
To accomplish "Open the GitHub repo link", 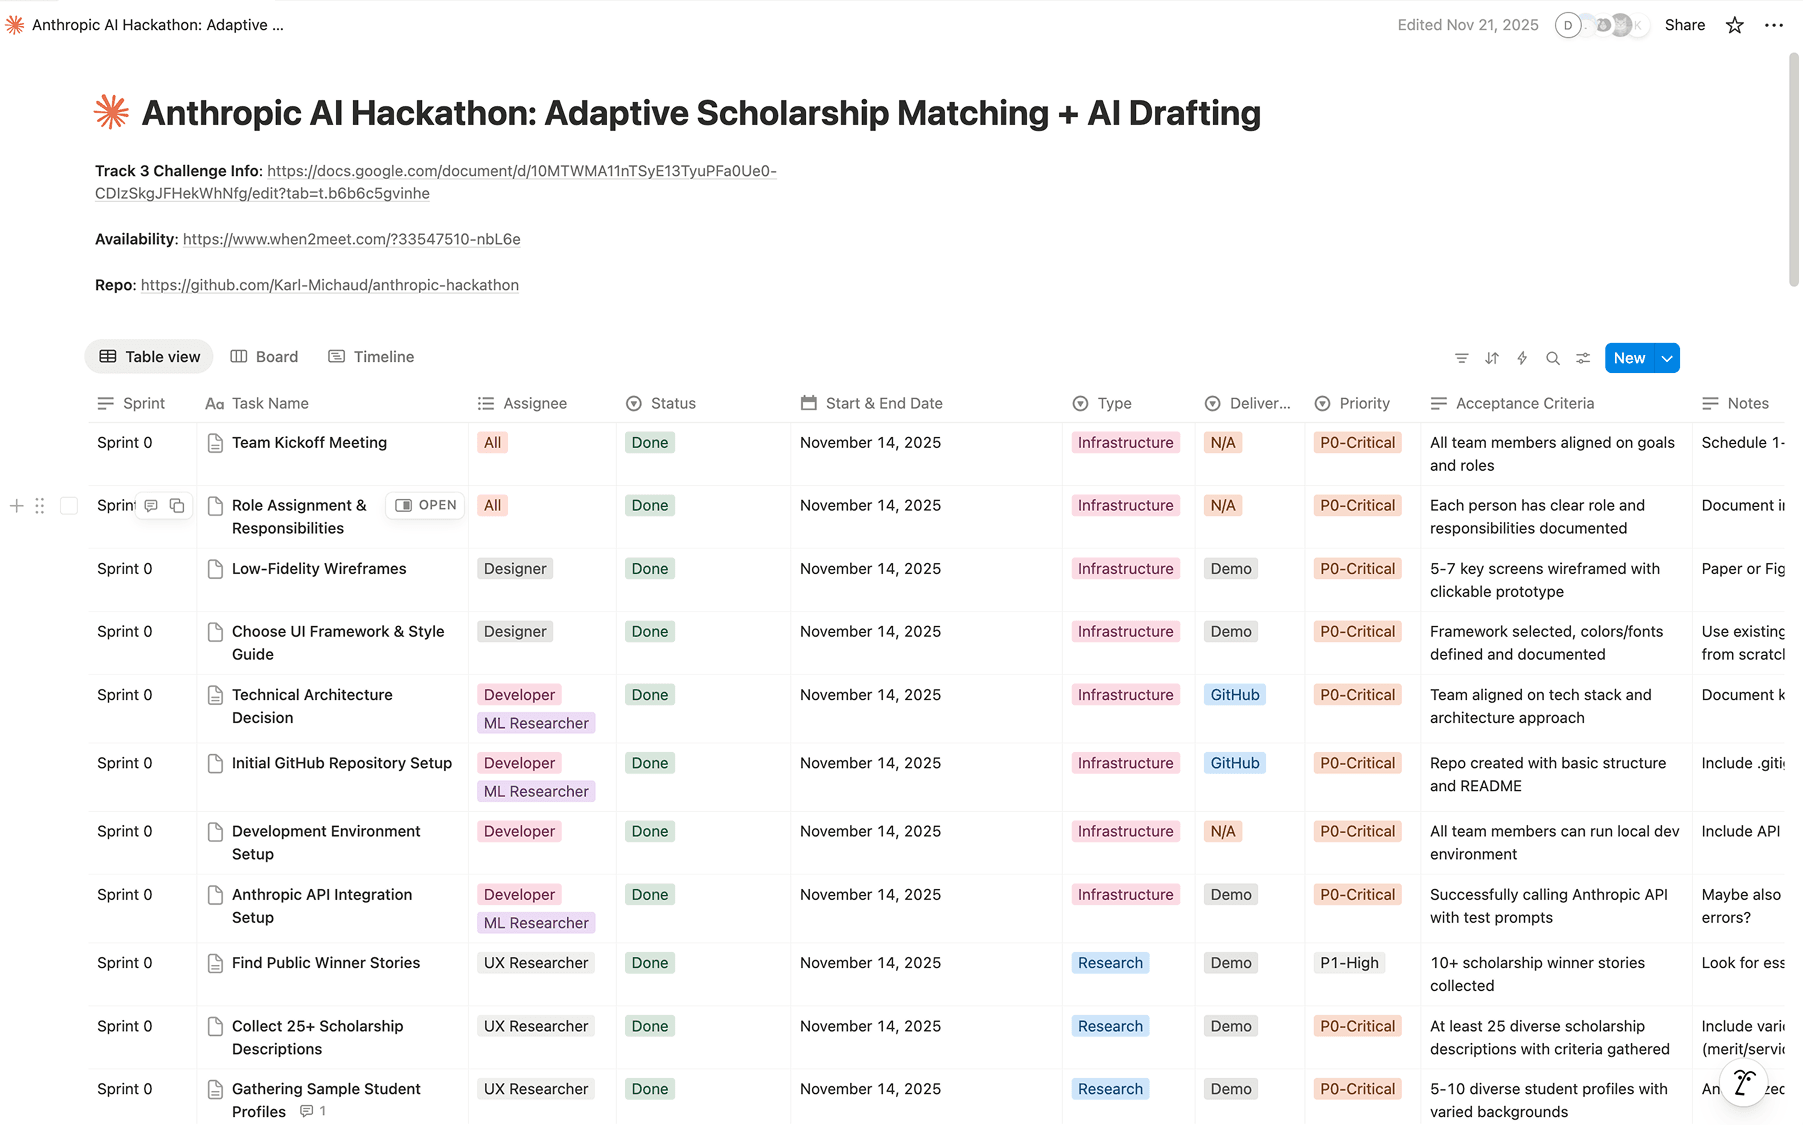I will (x=329, y=285).
